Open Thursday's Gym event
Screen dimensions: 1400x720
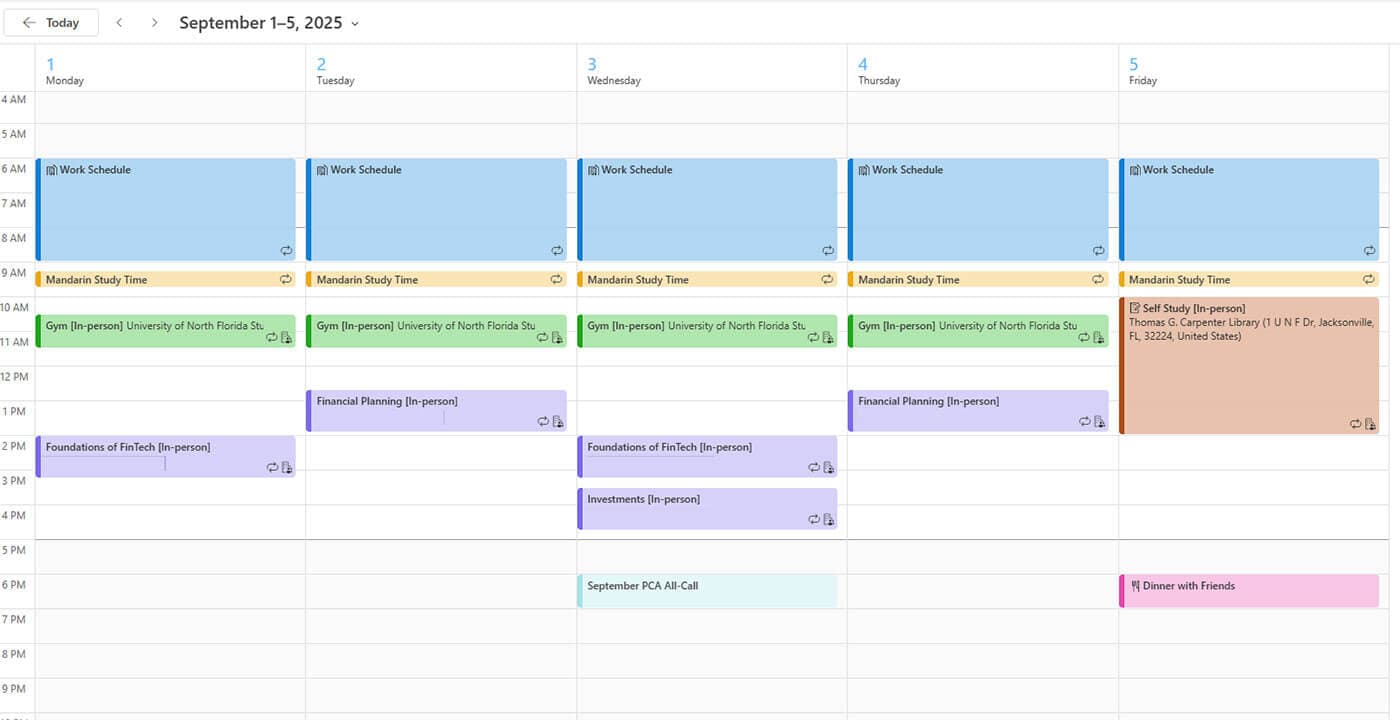[x=960, y=331]
